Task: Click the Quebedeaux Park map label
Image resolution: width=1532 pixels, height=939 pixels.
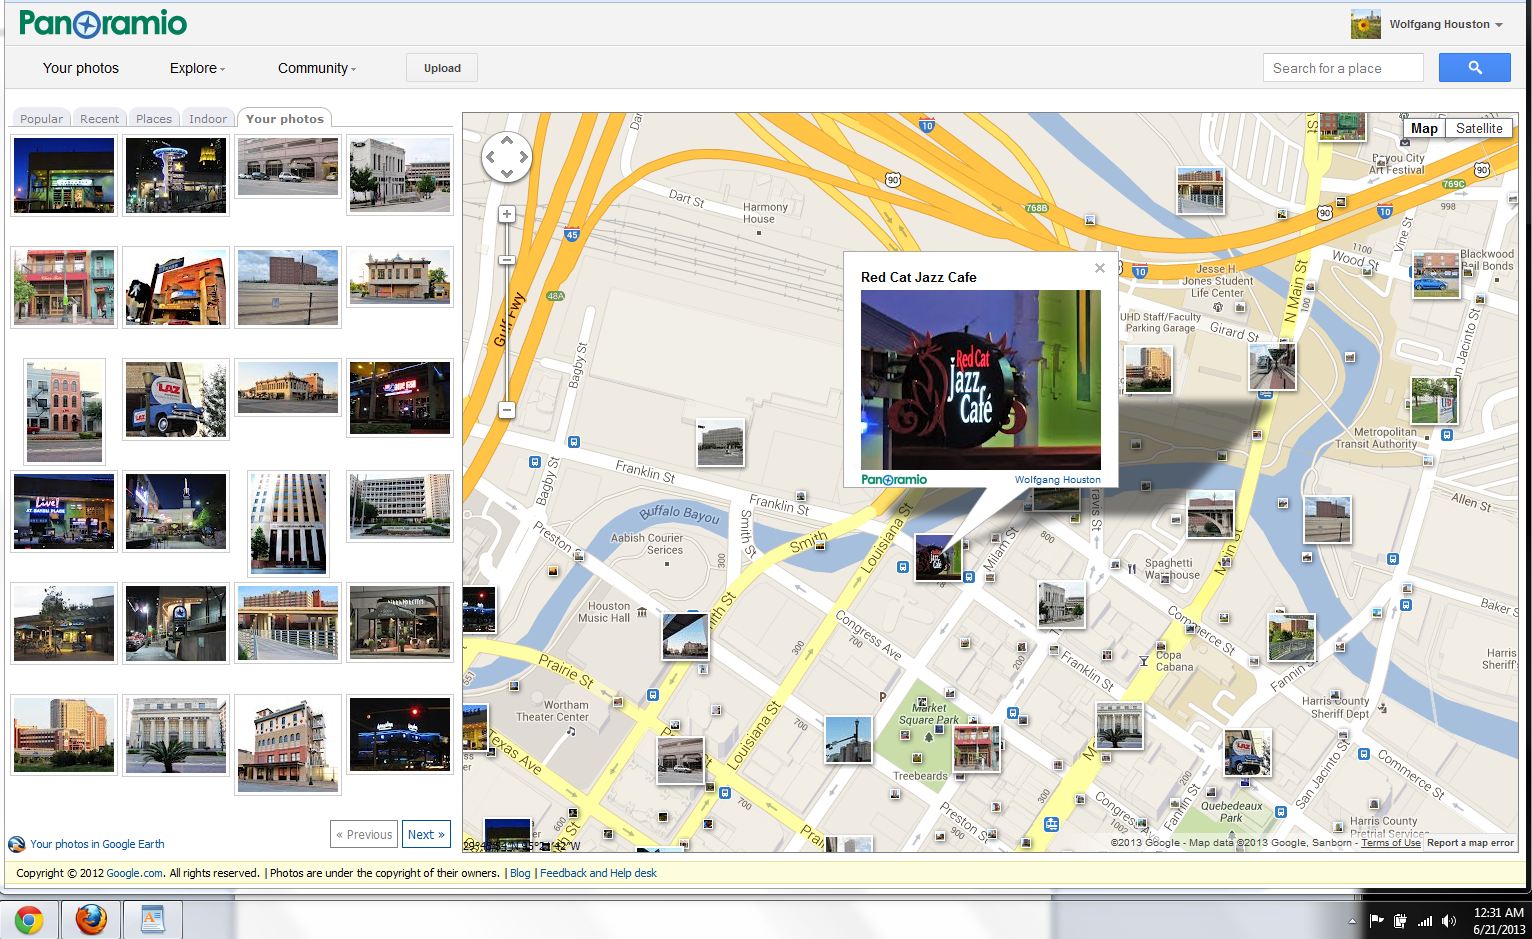Action: click(x=1231, y=811)
